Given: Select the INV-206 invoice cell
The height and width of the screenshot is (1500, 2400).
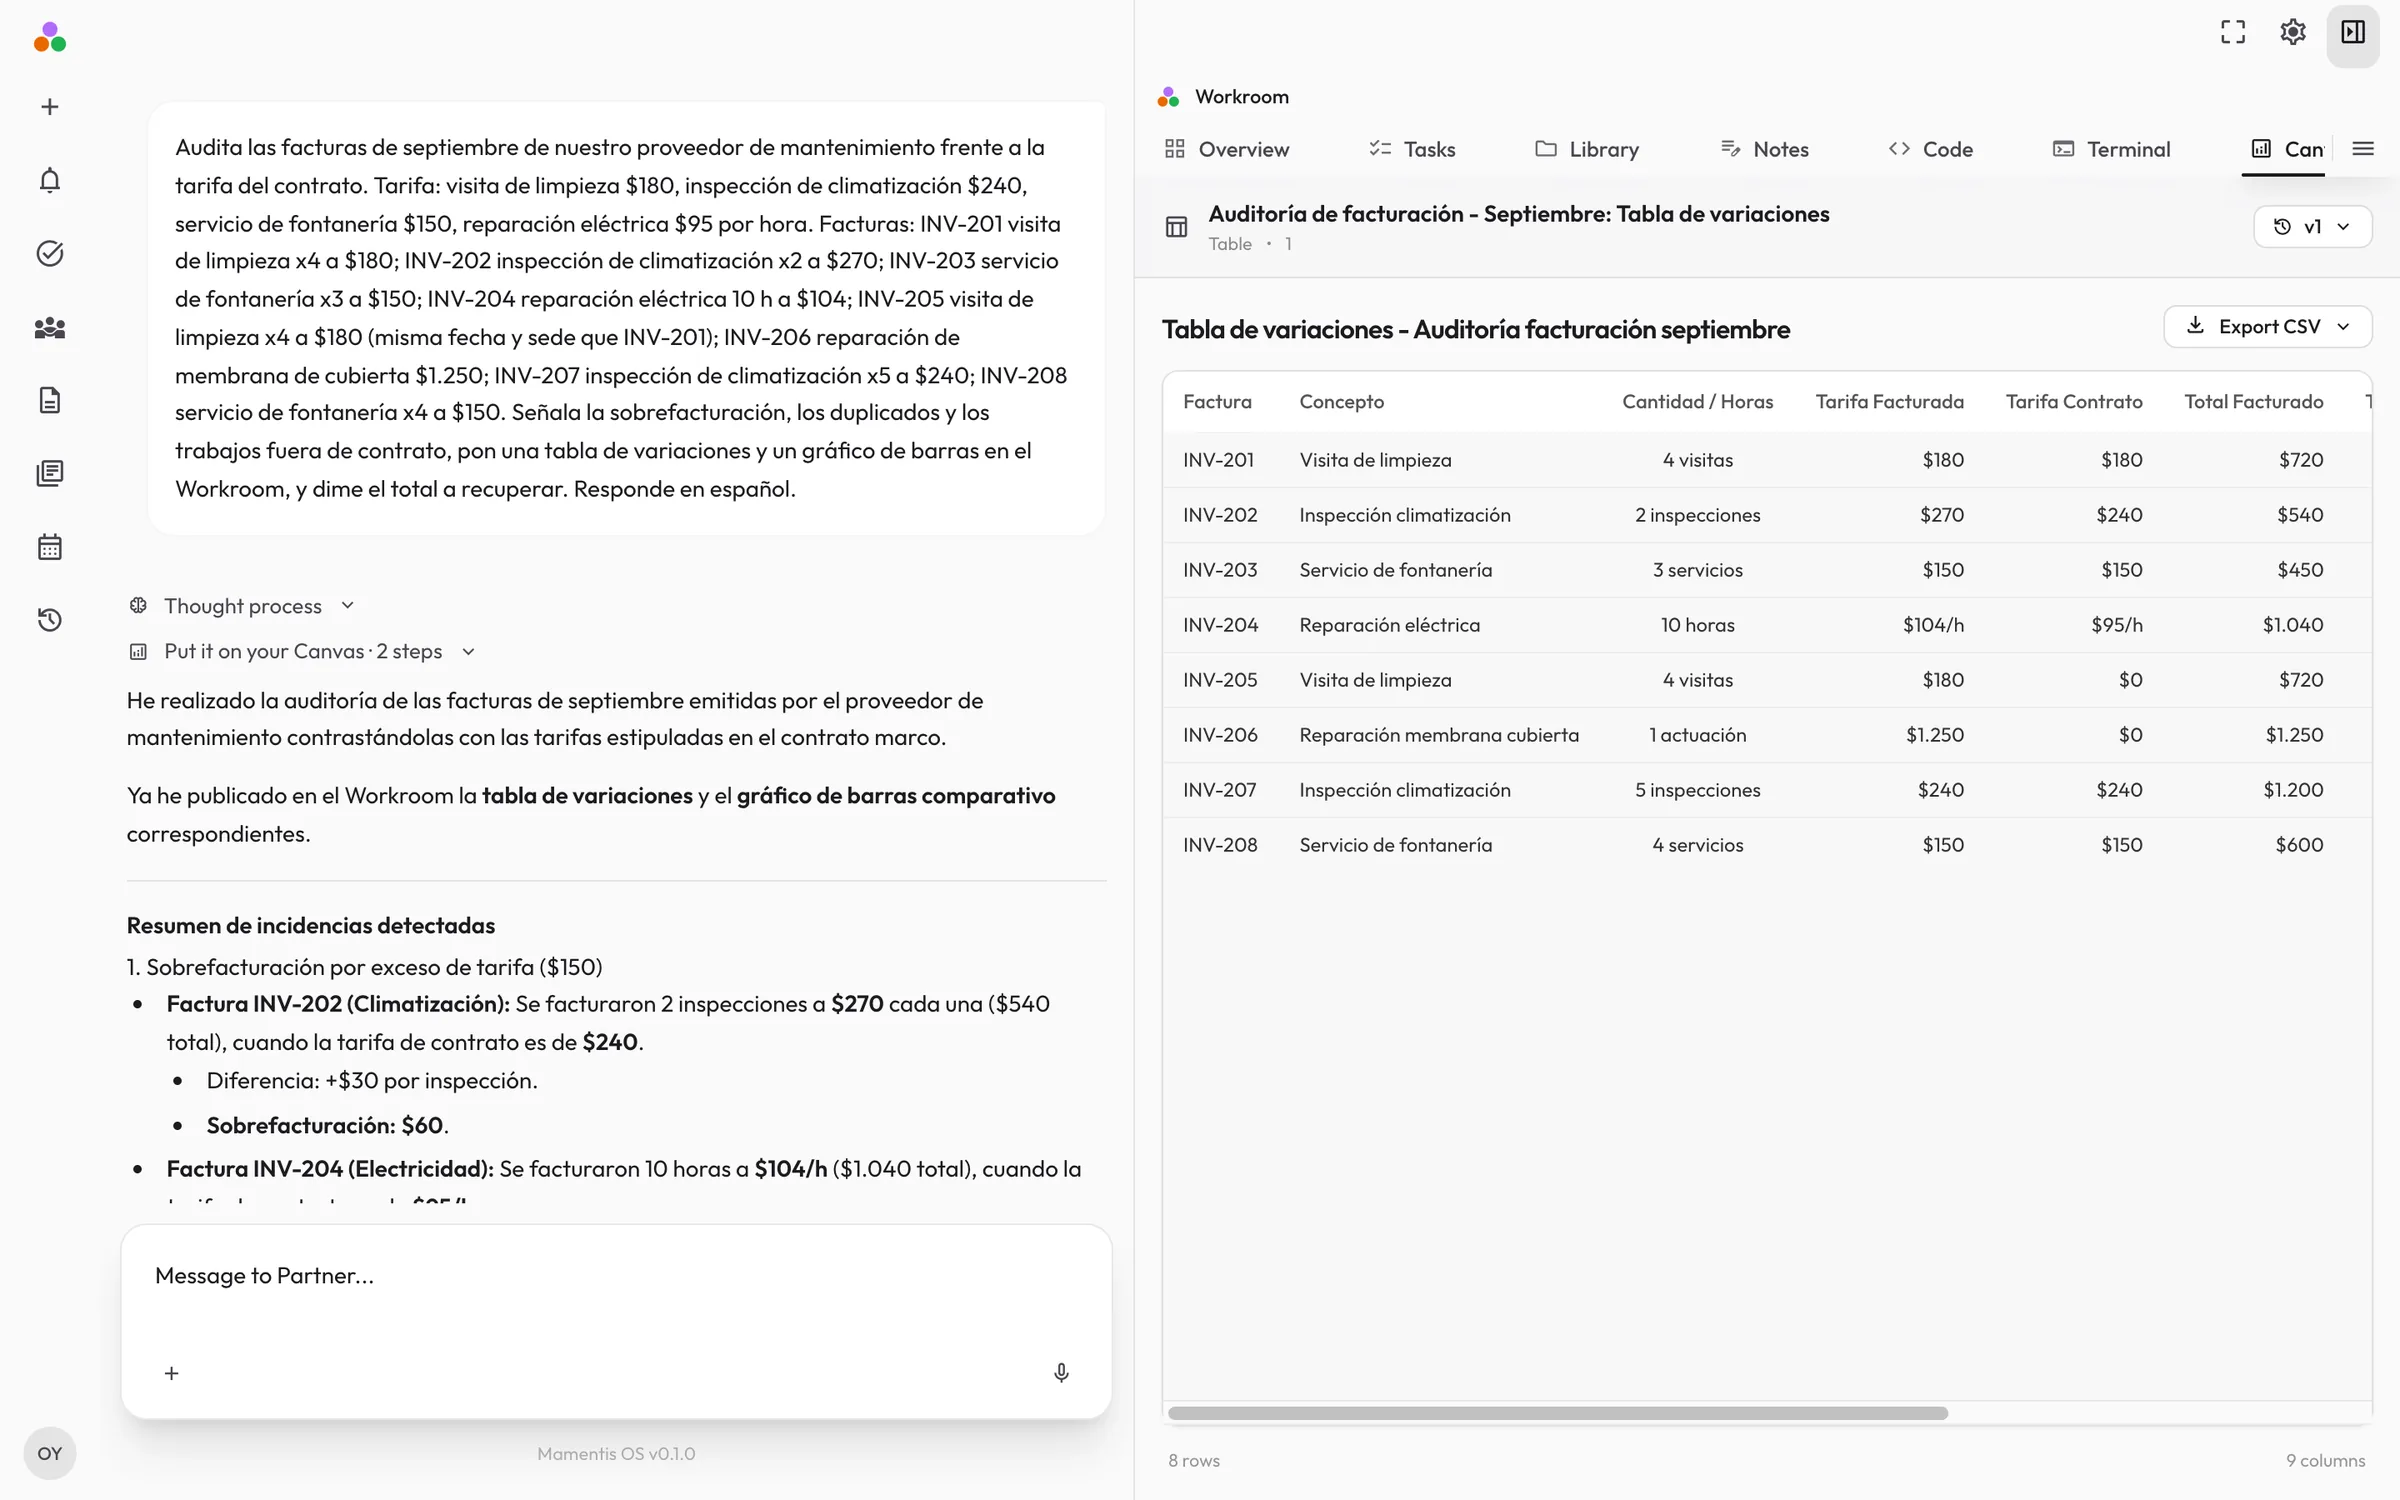Looking at the screenshot, I should (x=1220, y=735).
